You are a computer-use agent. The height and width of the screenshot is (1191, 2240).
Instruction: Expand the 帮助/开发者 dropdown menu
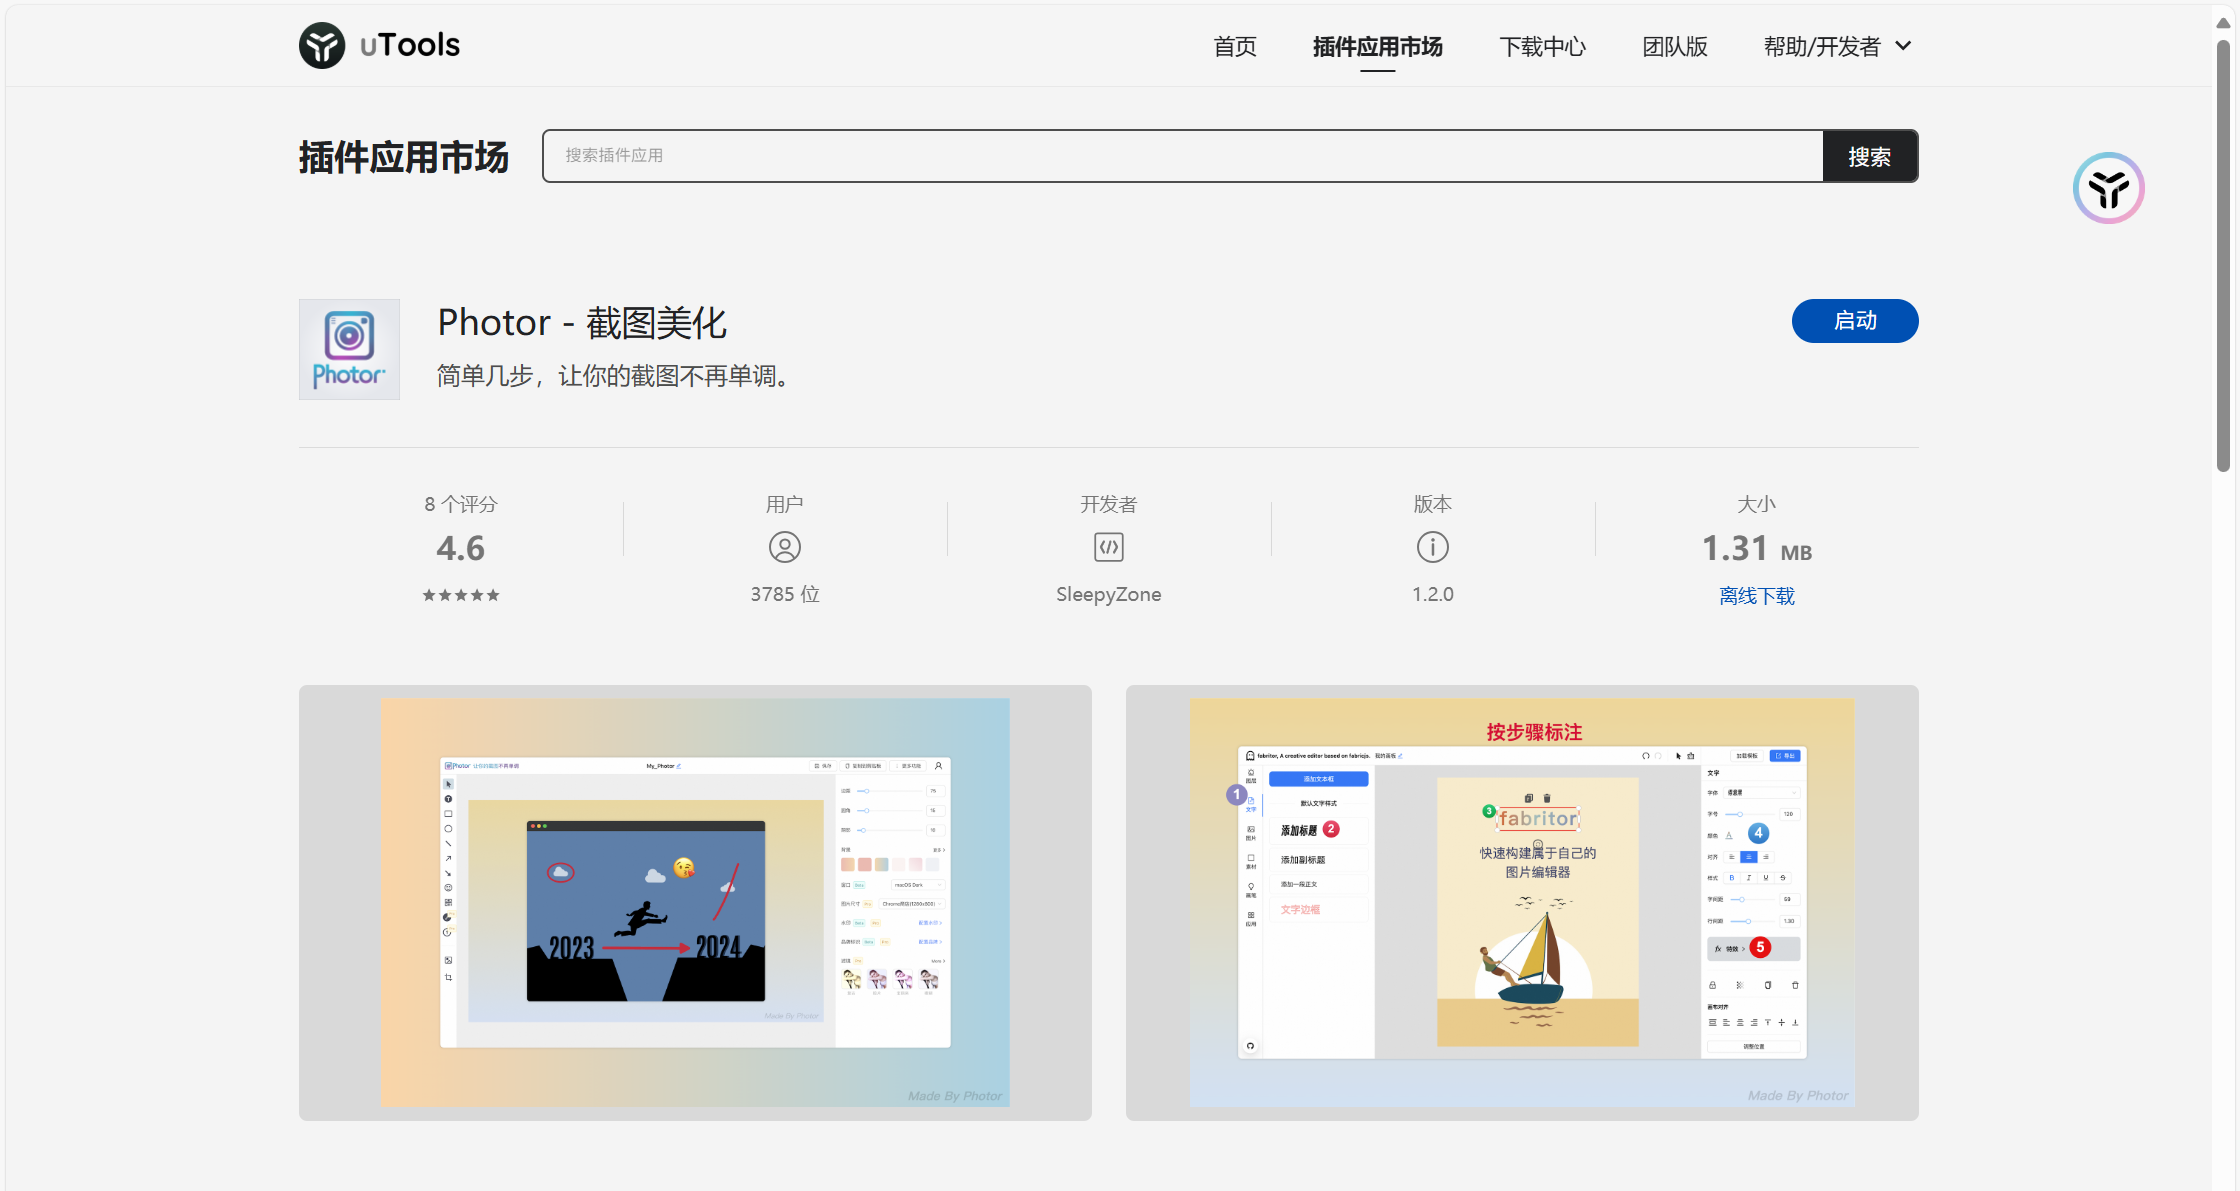[1837, 46]
